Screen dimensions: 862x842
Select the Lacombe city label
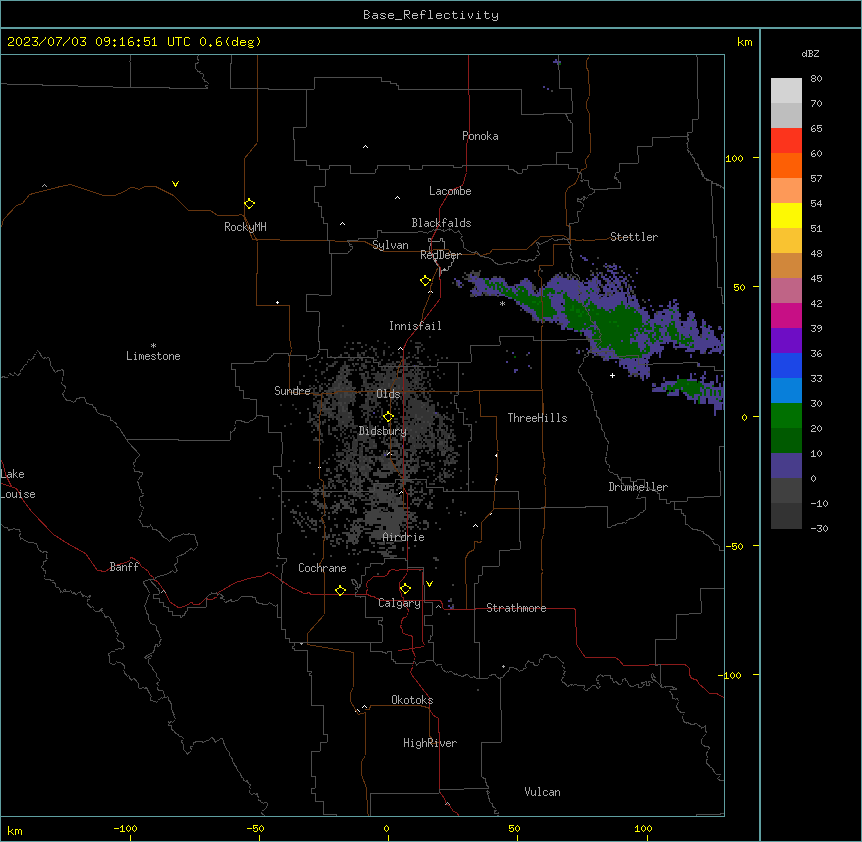[450, 191]
